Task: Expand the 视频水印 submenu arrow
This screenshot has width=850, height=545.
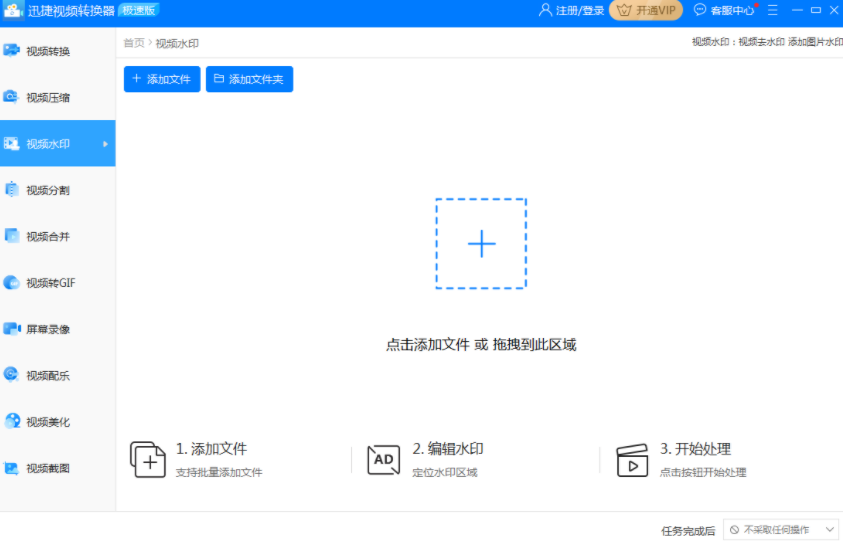Action: click(105, 144)
